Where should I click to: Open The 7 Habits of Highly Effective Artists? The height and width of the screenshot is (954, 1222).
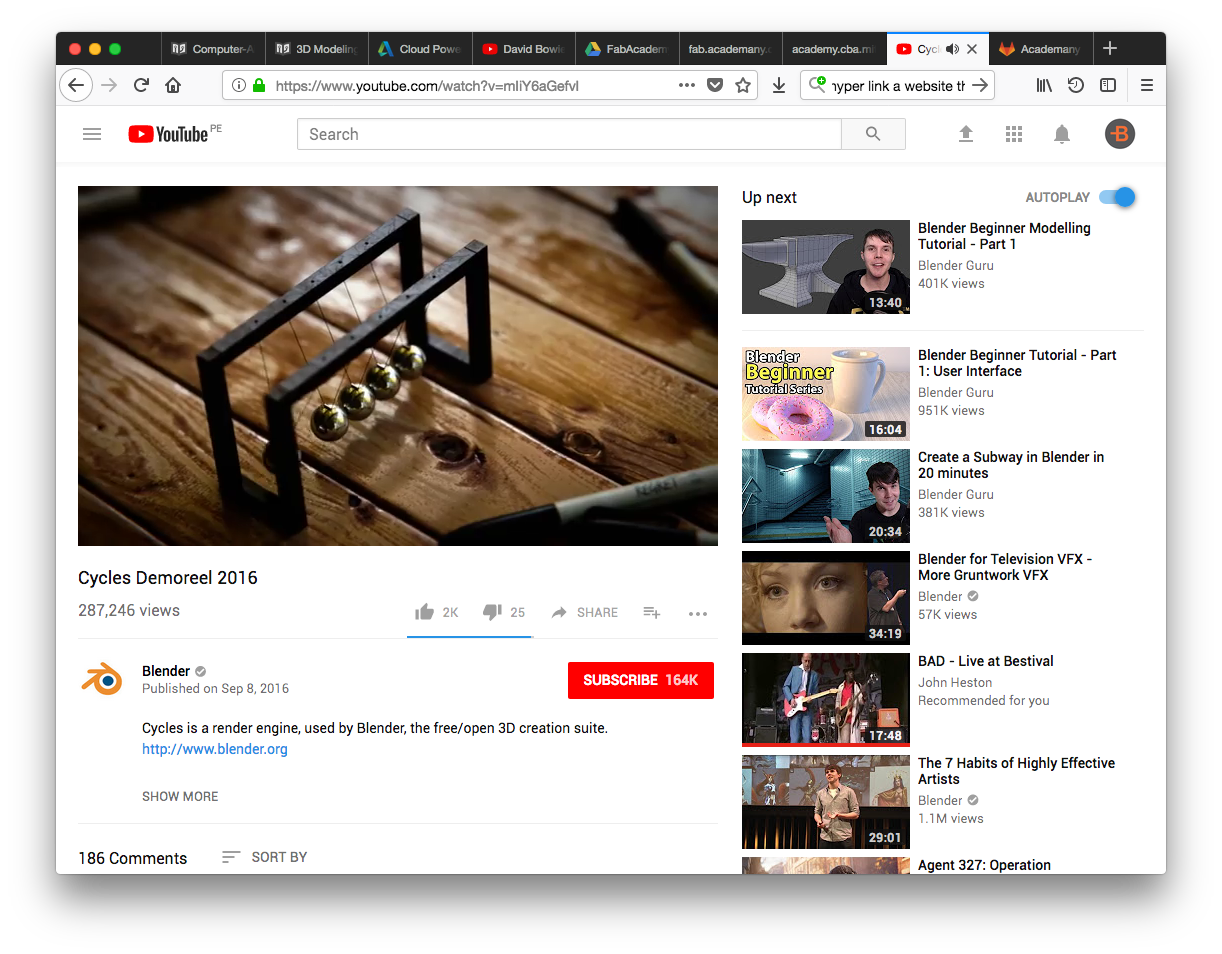(x=1017, y=771)
